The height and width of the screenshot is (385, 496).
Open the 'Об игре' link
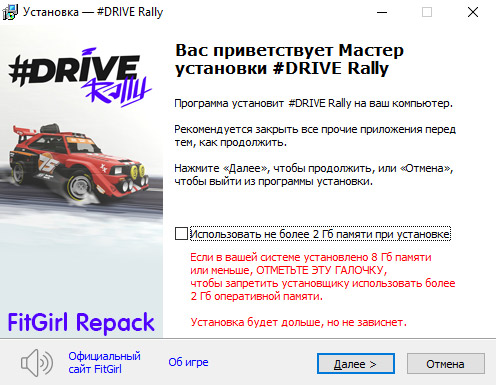pyautogui.click(x=188, y=362)
